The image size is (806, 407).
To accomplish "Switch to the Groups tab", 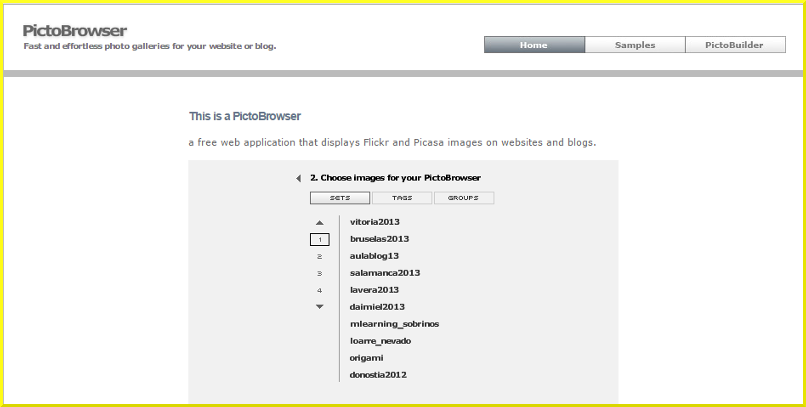I will [464, 198].
